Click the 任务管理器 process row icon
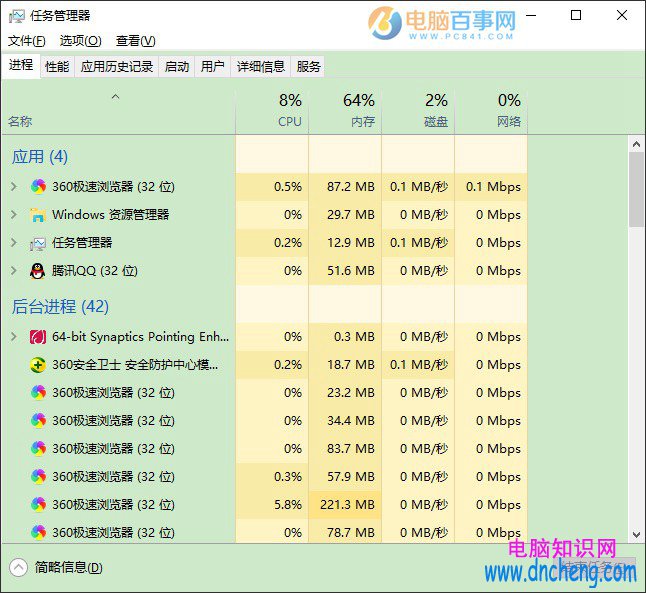This screenshot has height=593, width=646. pyautogui.click(x=37, y=243)
